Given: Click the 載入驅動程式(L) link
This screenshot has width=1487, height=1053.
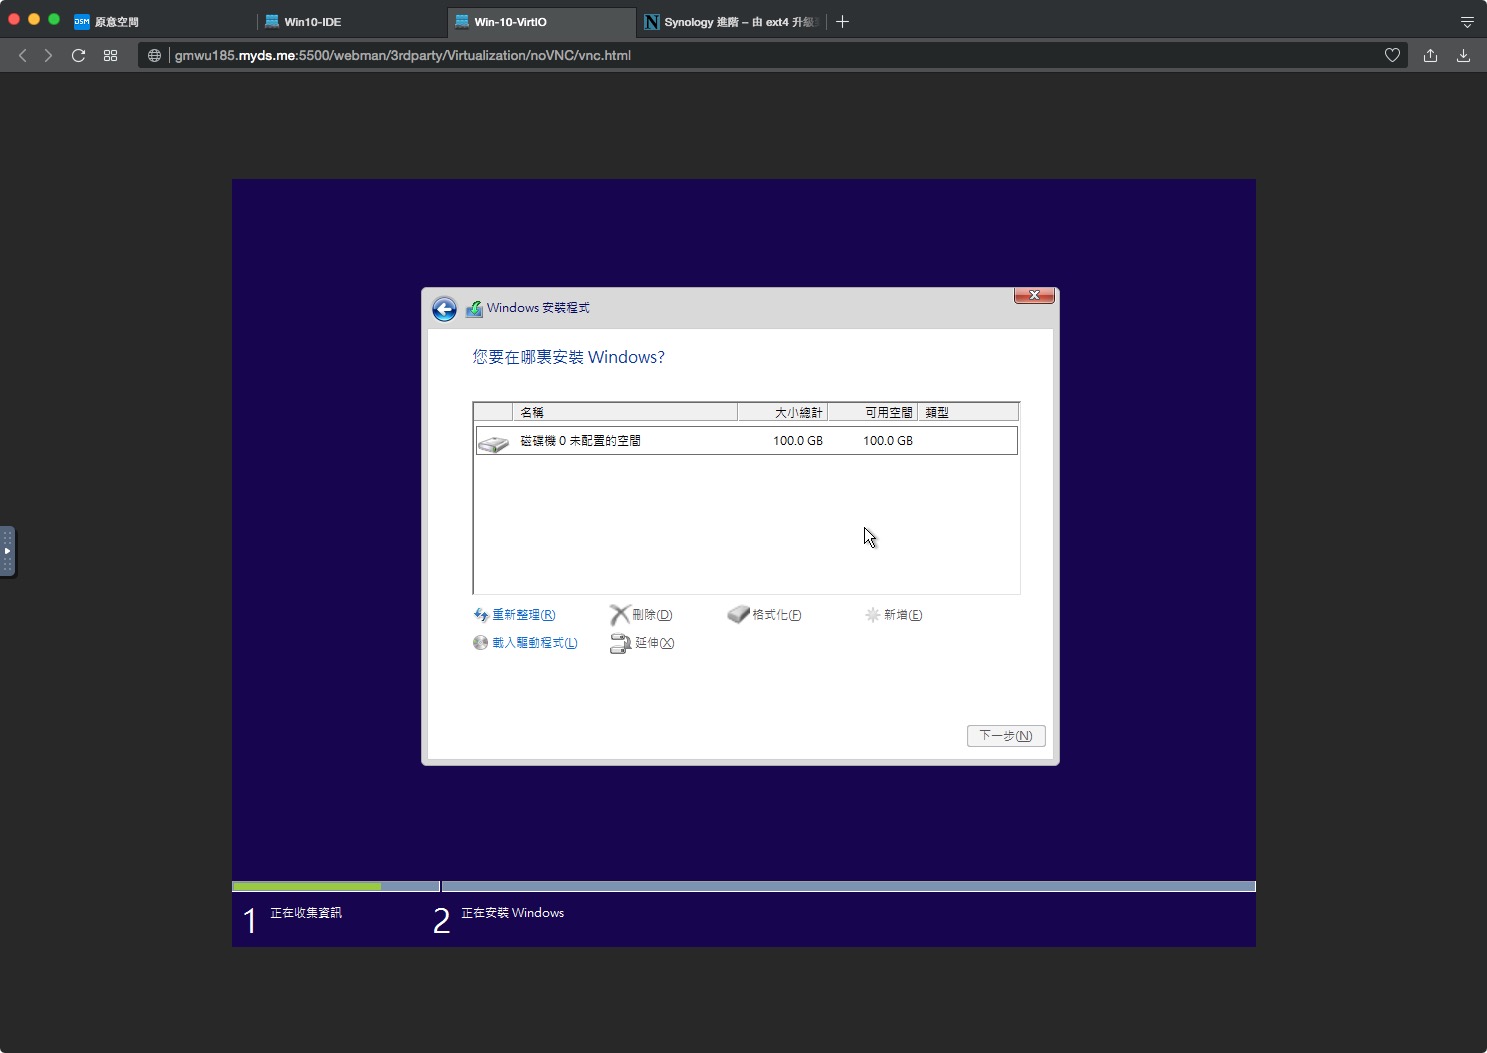Looking at the screenshot, I should click(535, 643).
